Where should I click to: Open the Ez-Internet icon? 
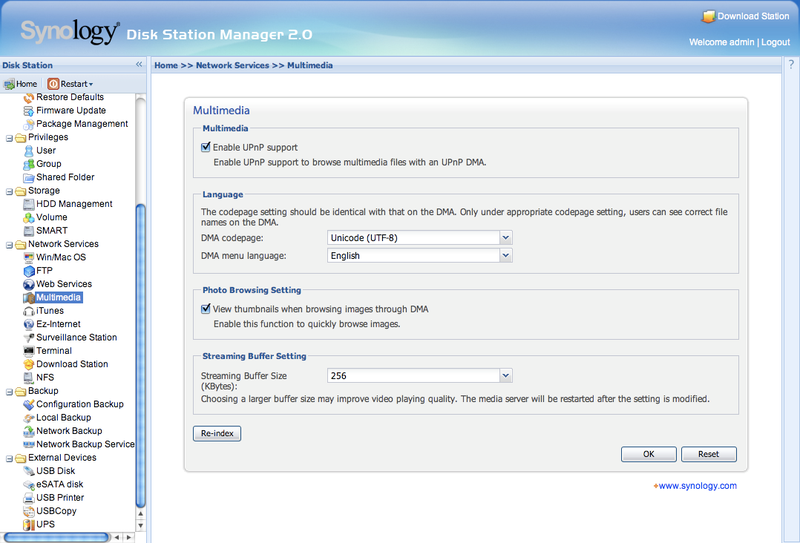pyautogui.click(x=29, y=324)
